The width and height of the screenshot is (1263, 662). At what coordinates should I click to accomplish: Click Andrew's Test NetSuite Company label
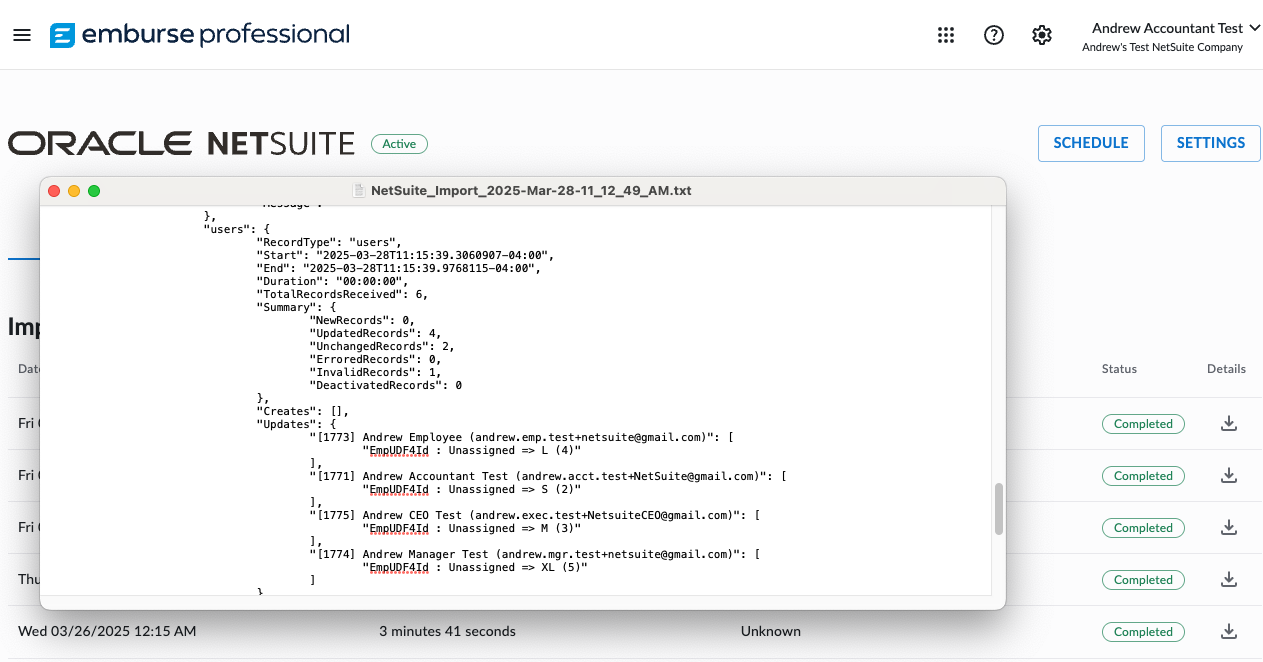coord(1162,47)
